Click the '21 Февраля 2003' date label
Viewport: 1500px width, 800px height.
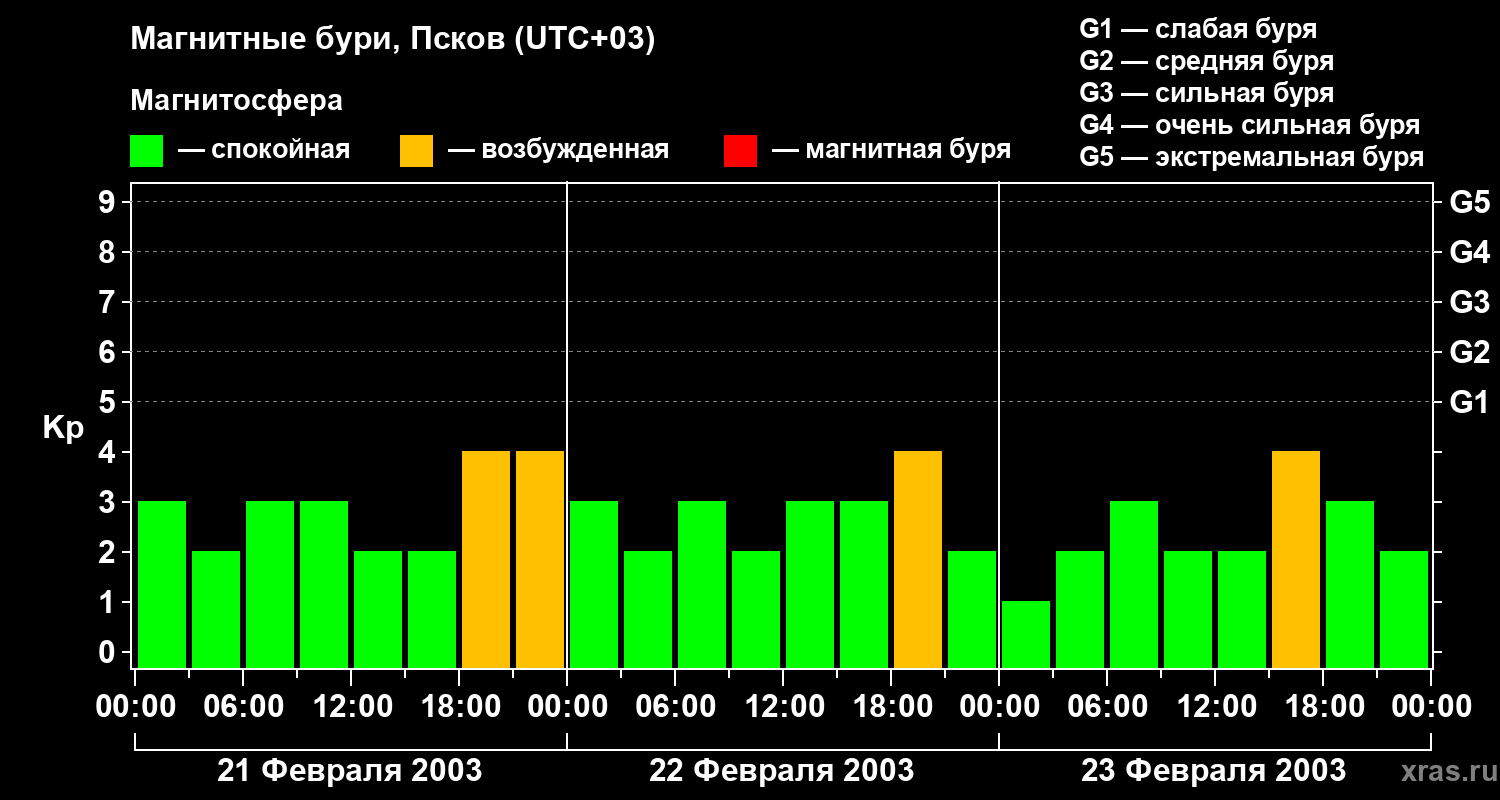point(350,771)
